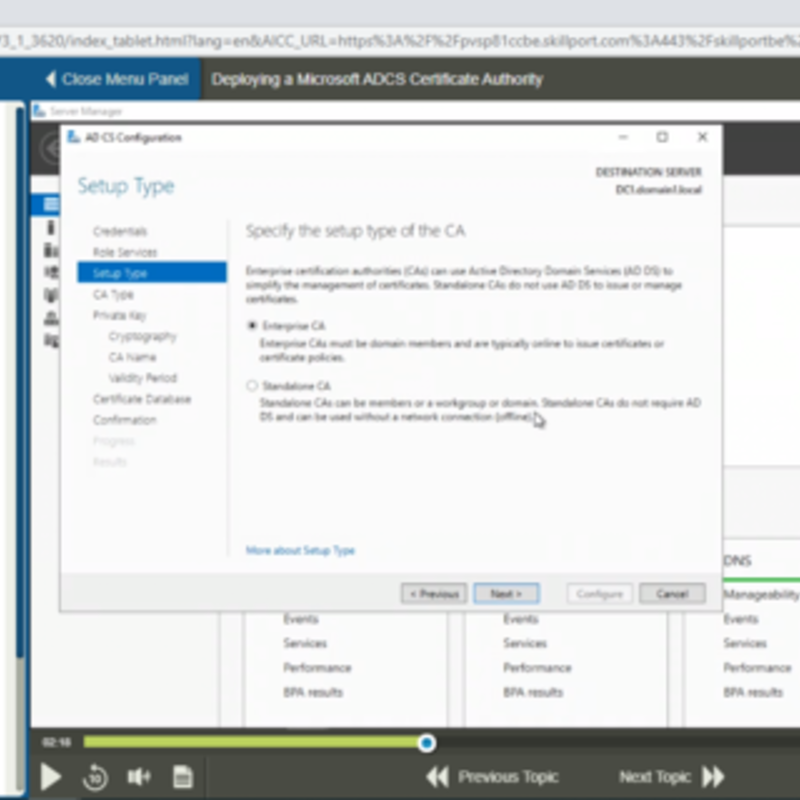Cancel the AD CS Configuration wizard
800x800 pixels.
click(x=672, y=594)
